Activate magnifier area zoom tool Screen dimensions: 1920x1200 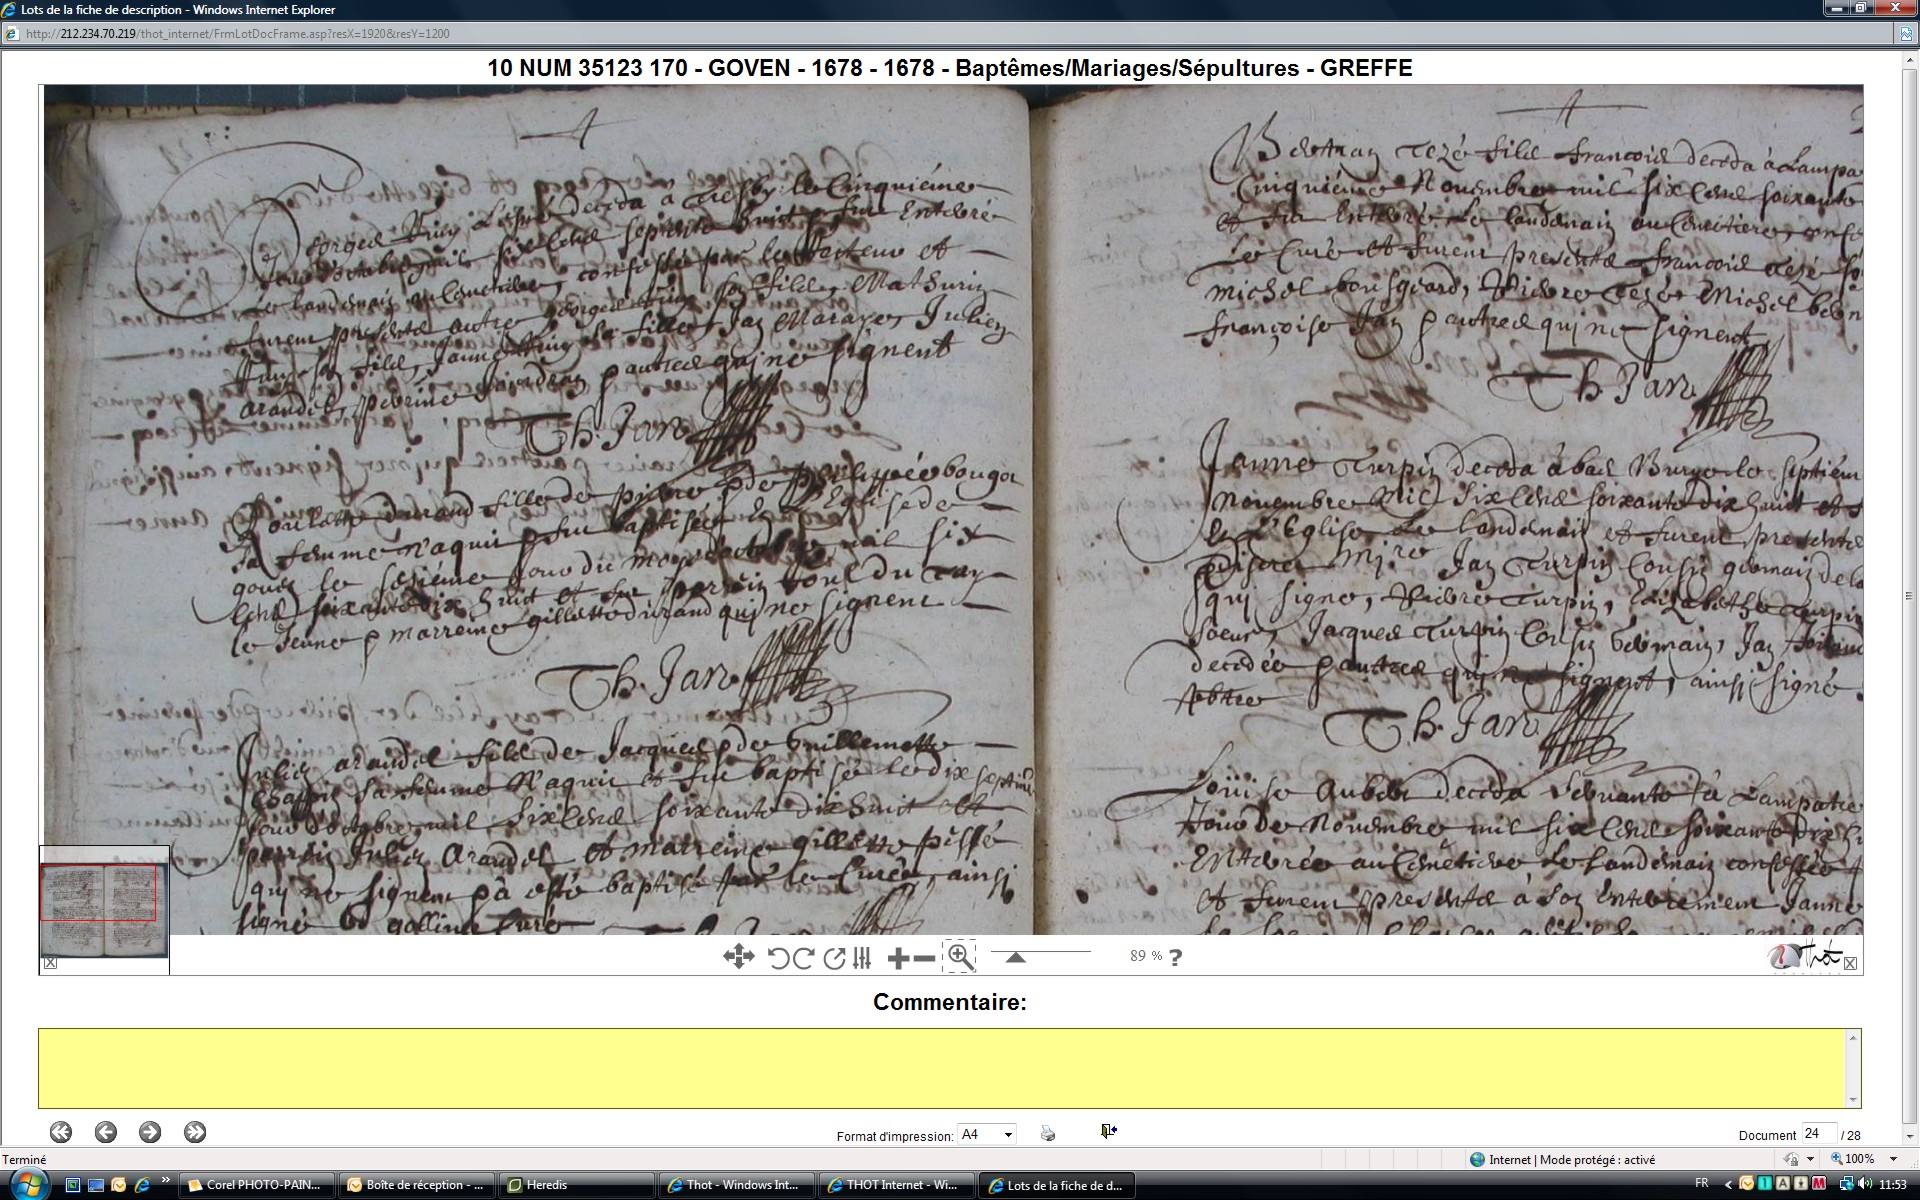[960, 957]
